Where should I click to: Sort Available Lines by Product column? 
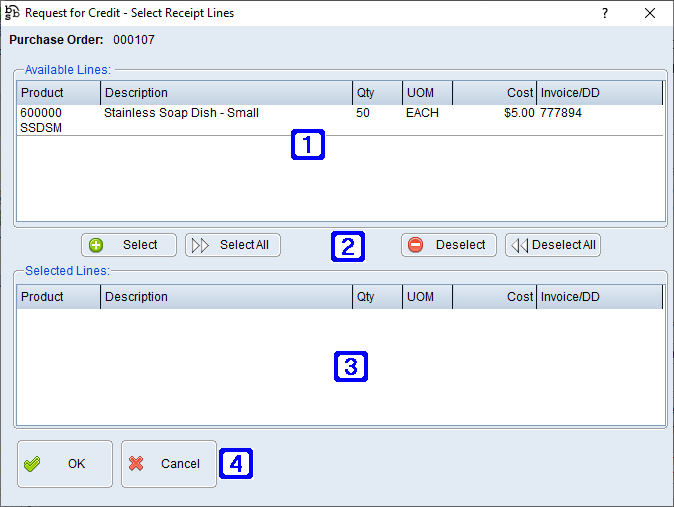(x=58, y=93)
